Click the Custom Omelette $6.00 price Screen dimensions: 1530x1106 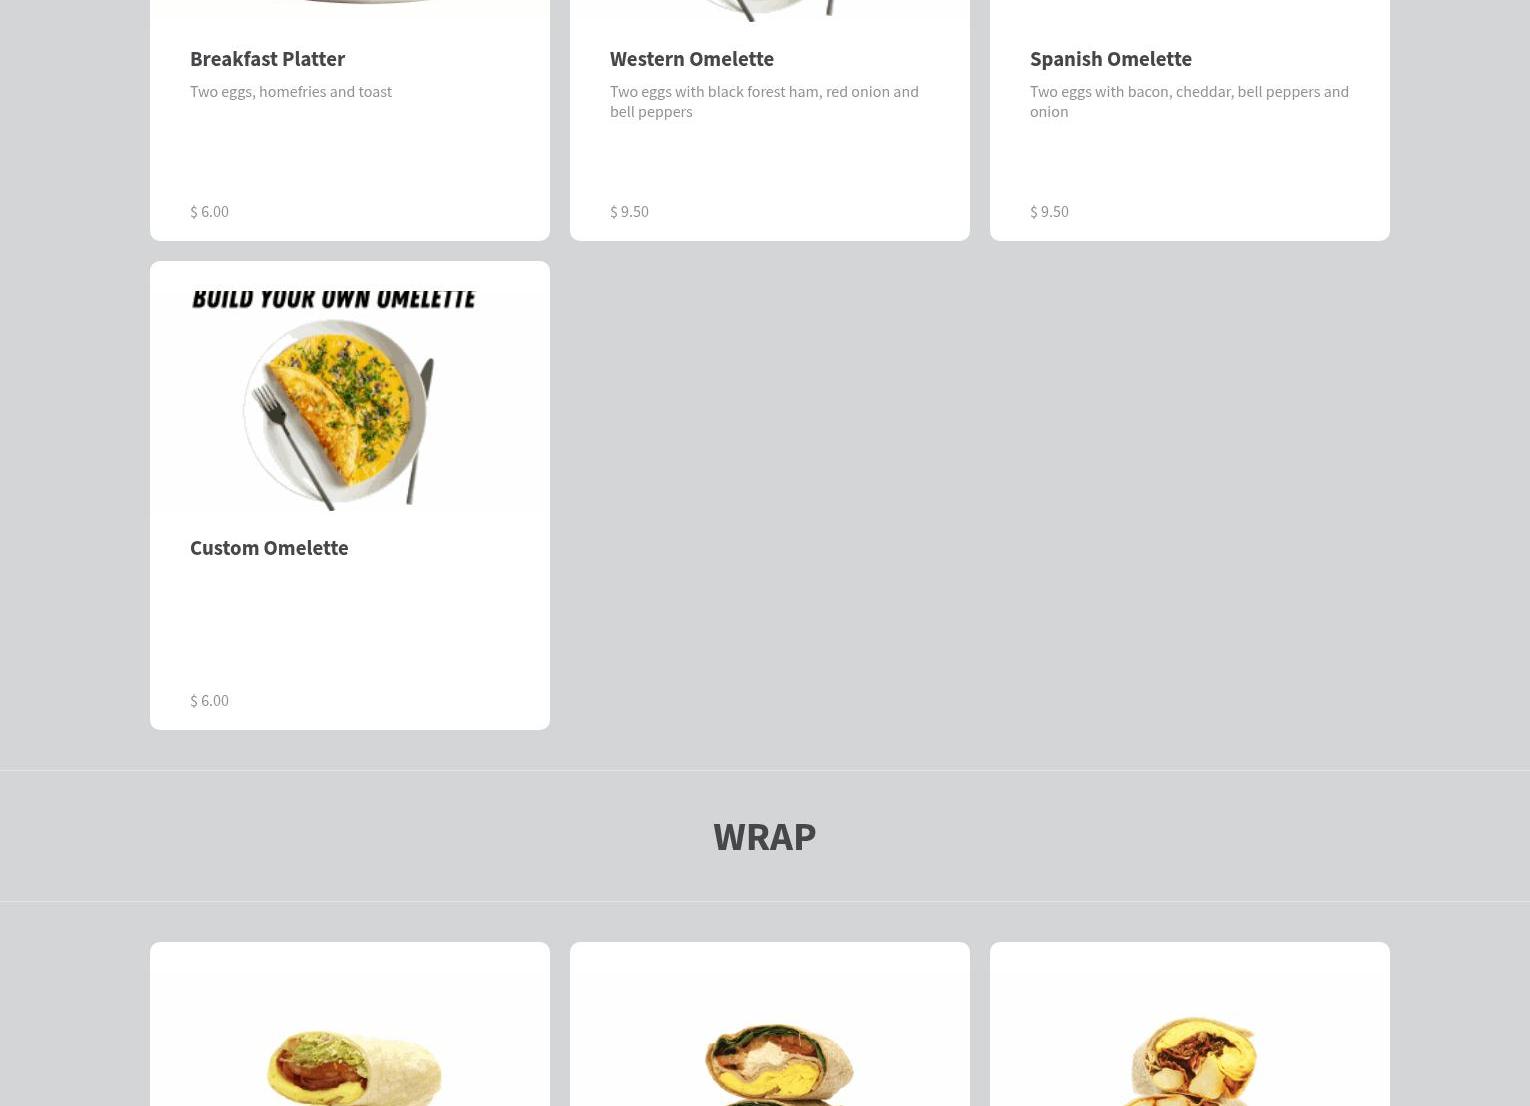pos(209,700)
